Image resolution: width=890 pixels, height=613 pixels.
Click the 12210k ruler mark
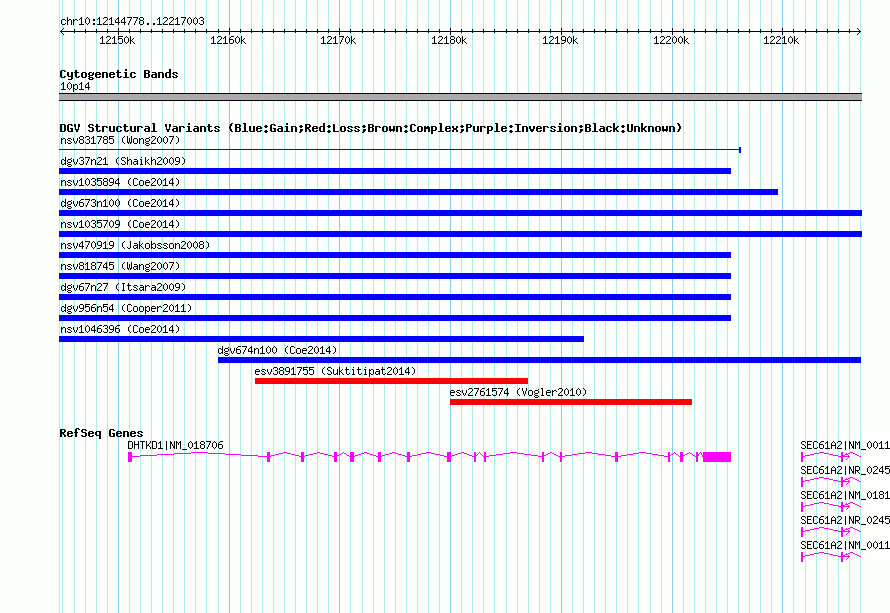(x=781, y=40)
